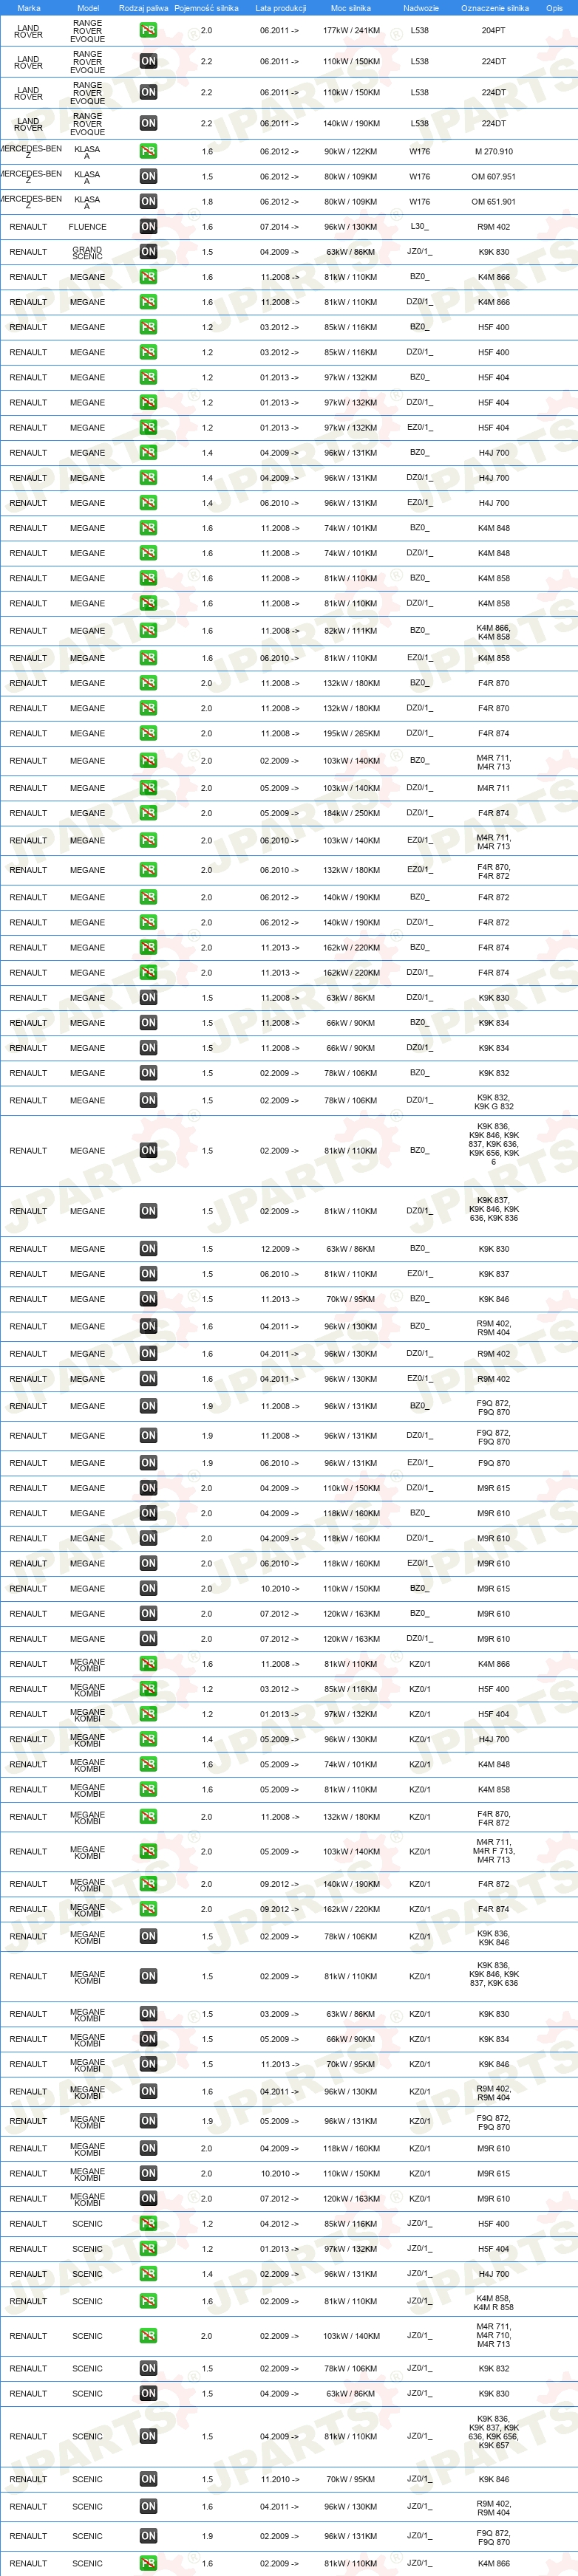The height and width of the screenshot is (2576, 578).
Task: Click the OM 607.951 engine code
Action: pyautogui.click(x=494, y=177)
